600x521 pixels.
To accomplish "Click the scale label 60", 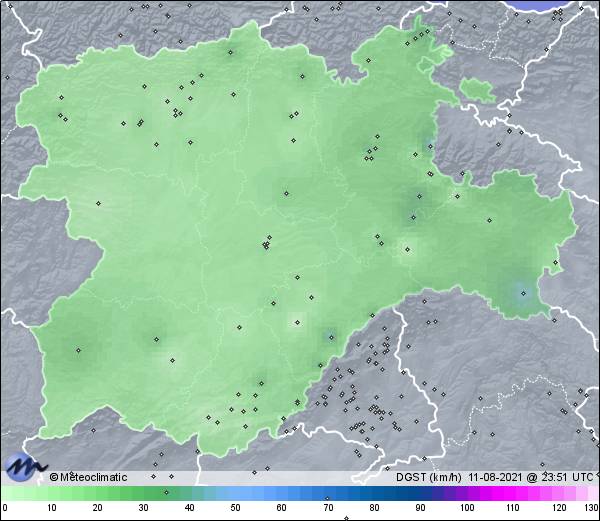I will click(282, 508).
